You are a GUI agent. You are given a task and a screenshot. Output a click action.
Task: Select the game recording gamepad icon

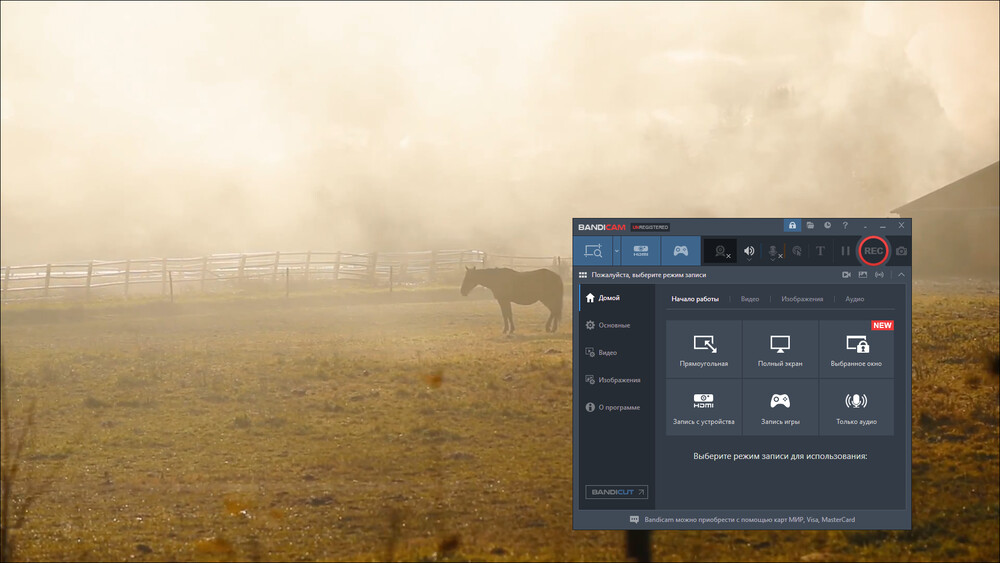(x=680, y=251)
